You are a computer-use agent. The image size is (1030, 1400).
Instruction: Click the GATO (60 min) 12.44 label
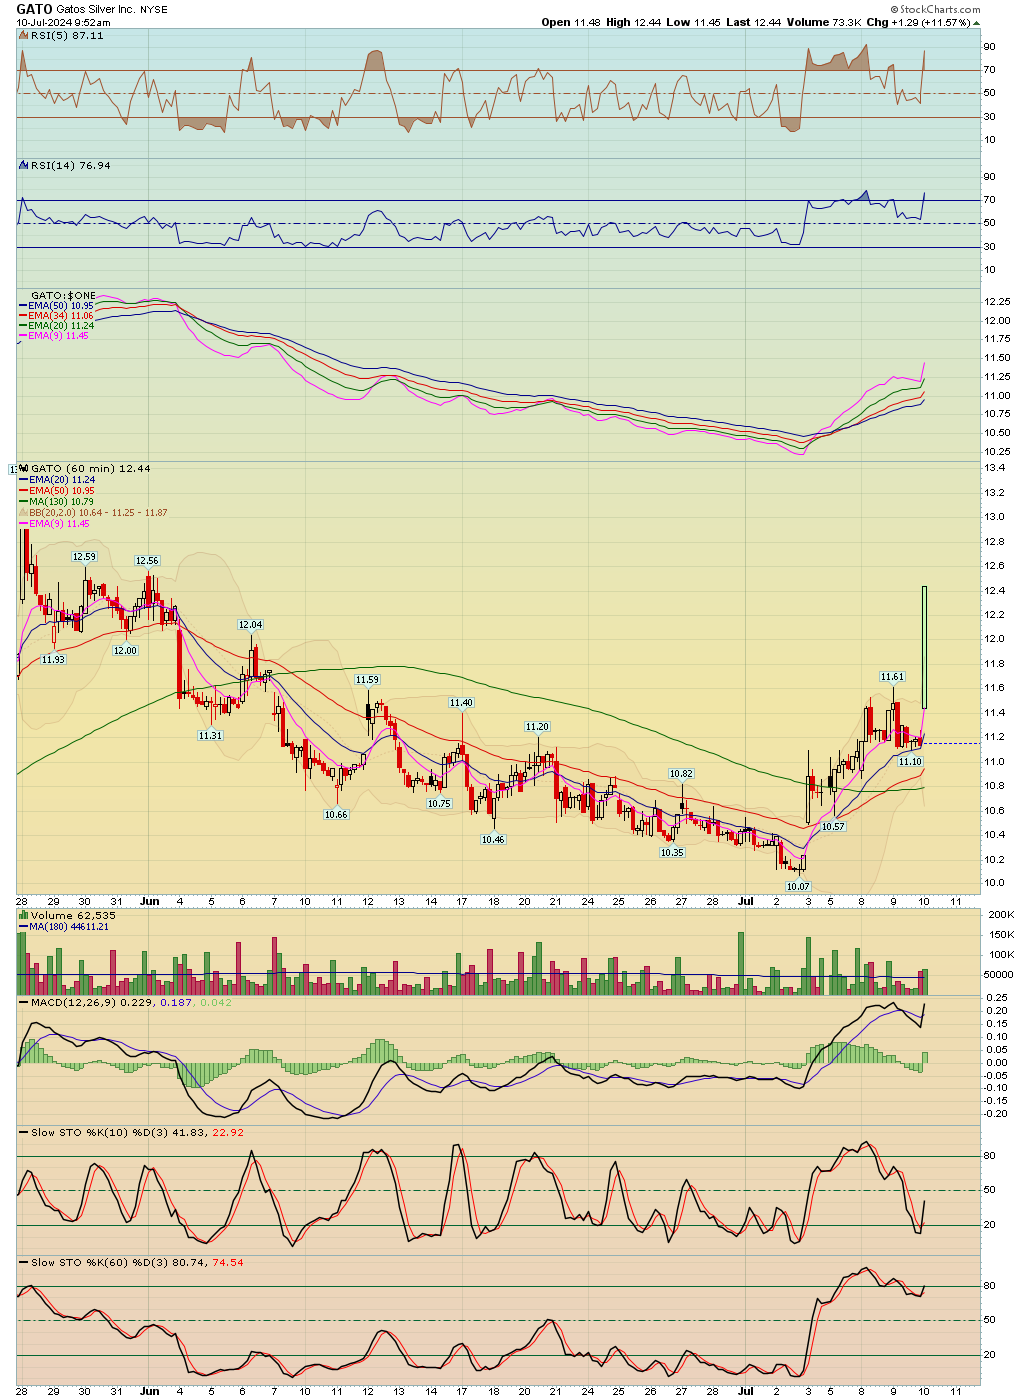pyautogui.click(x=91, y=468)
